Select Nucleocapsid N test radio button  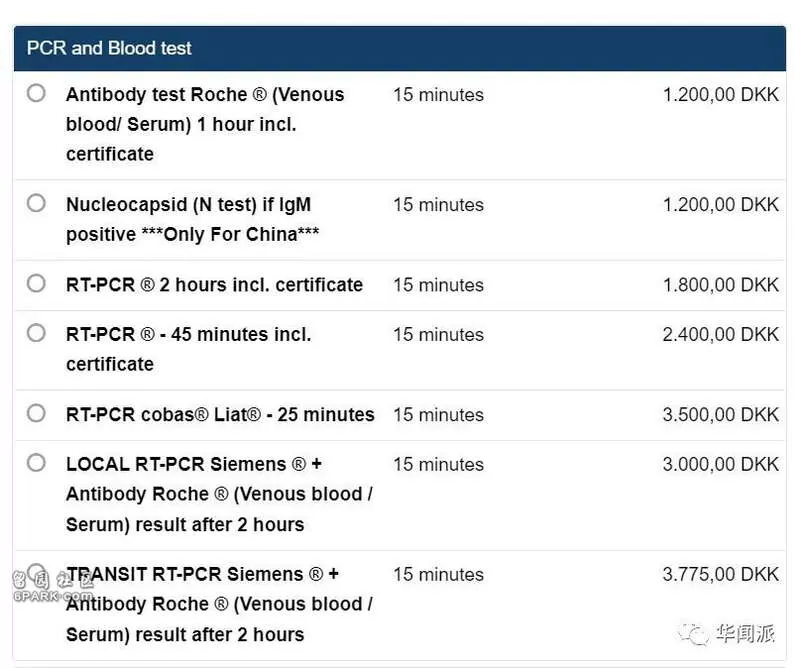(36, 203)
